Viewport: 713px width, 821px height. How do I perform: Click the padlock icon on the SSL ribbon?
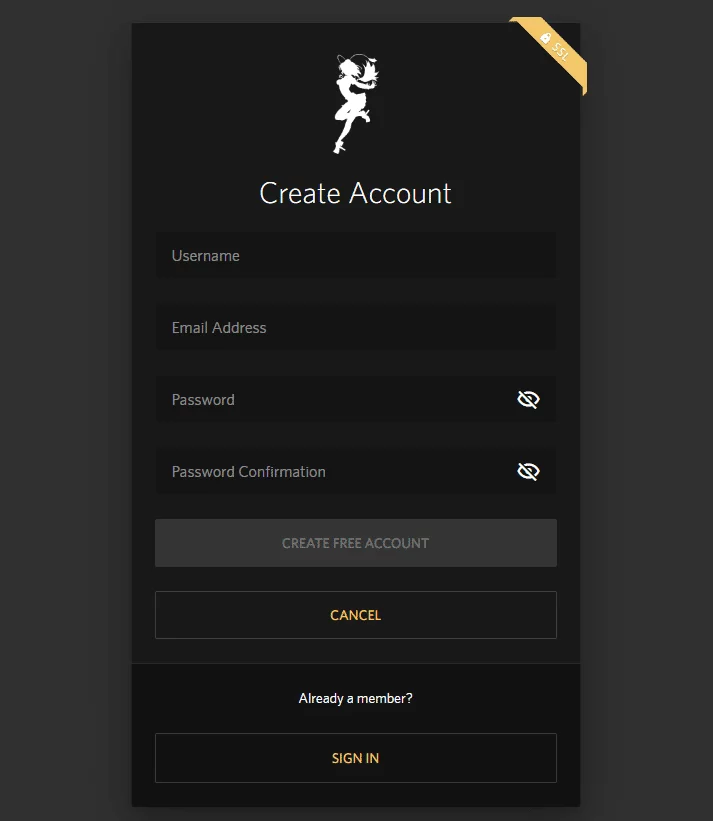[545, 38]
